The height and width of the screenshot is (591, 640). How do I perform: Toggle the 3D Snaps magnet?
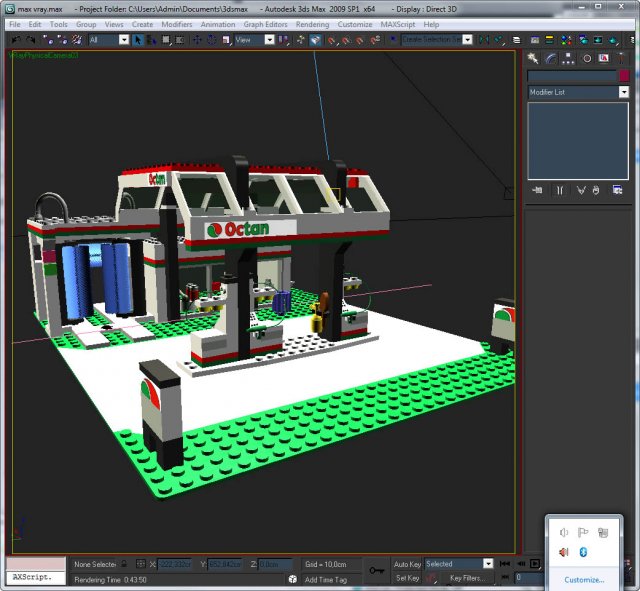coord(332,40)
